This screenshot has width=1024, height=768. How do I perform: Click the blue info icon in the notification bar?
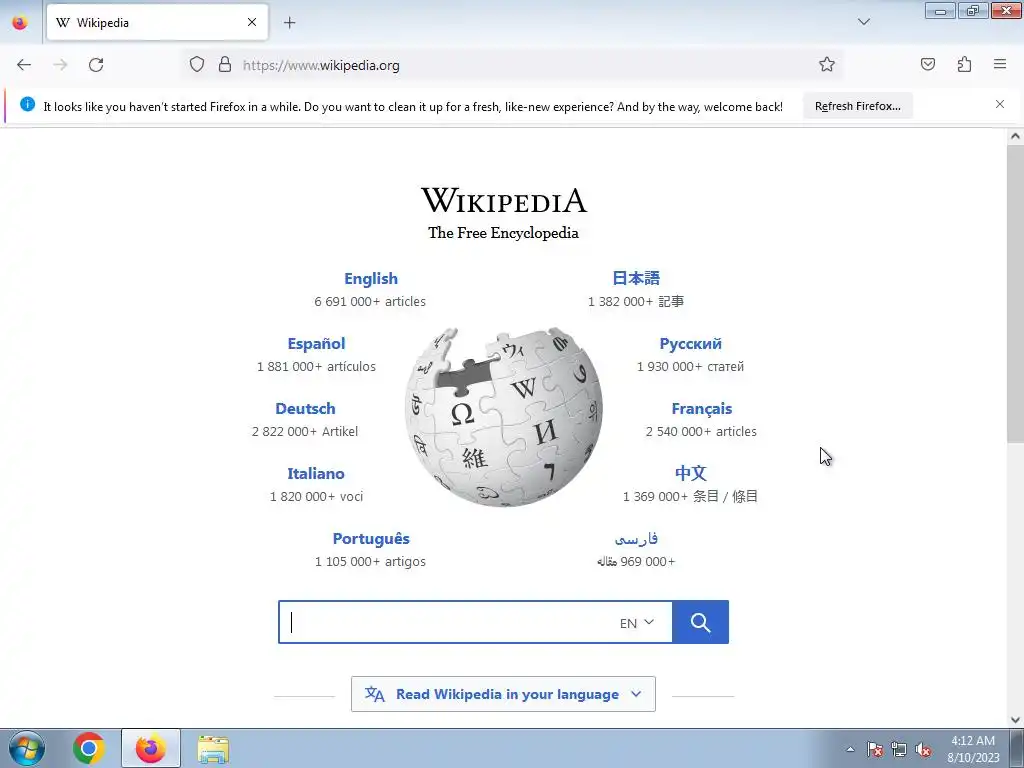click(x=27, y=104)
